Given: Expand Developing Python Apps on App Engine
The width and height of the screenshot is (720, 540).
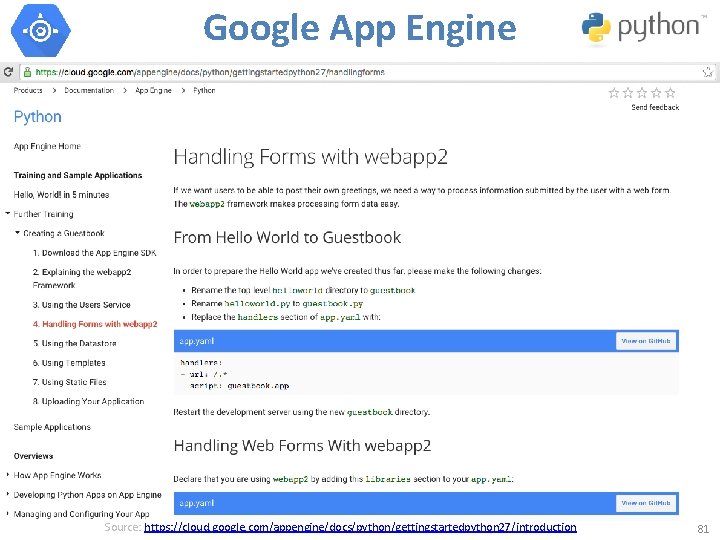Looking at the screenshot, I should pyautogui.click(x=8, y=495).
